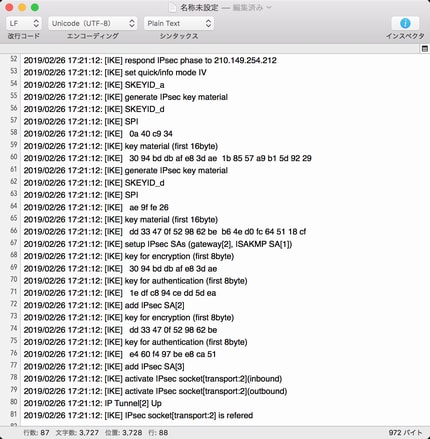Image resolution: width=430 pixels, height=439 pixels.
Task: Click line number 80 in the gutter
Action: click(x=13, y=402)
